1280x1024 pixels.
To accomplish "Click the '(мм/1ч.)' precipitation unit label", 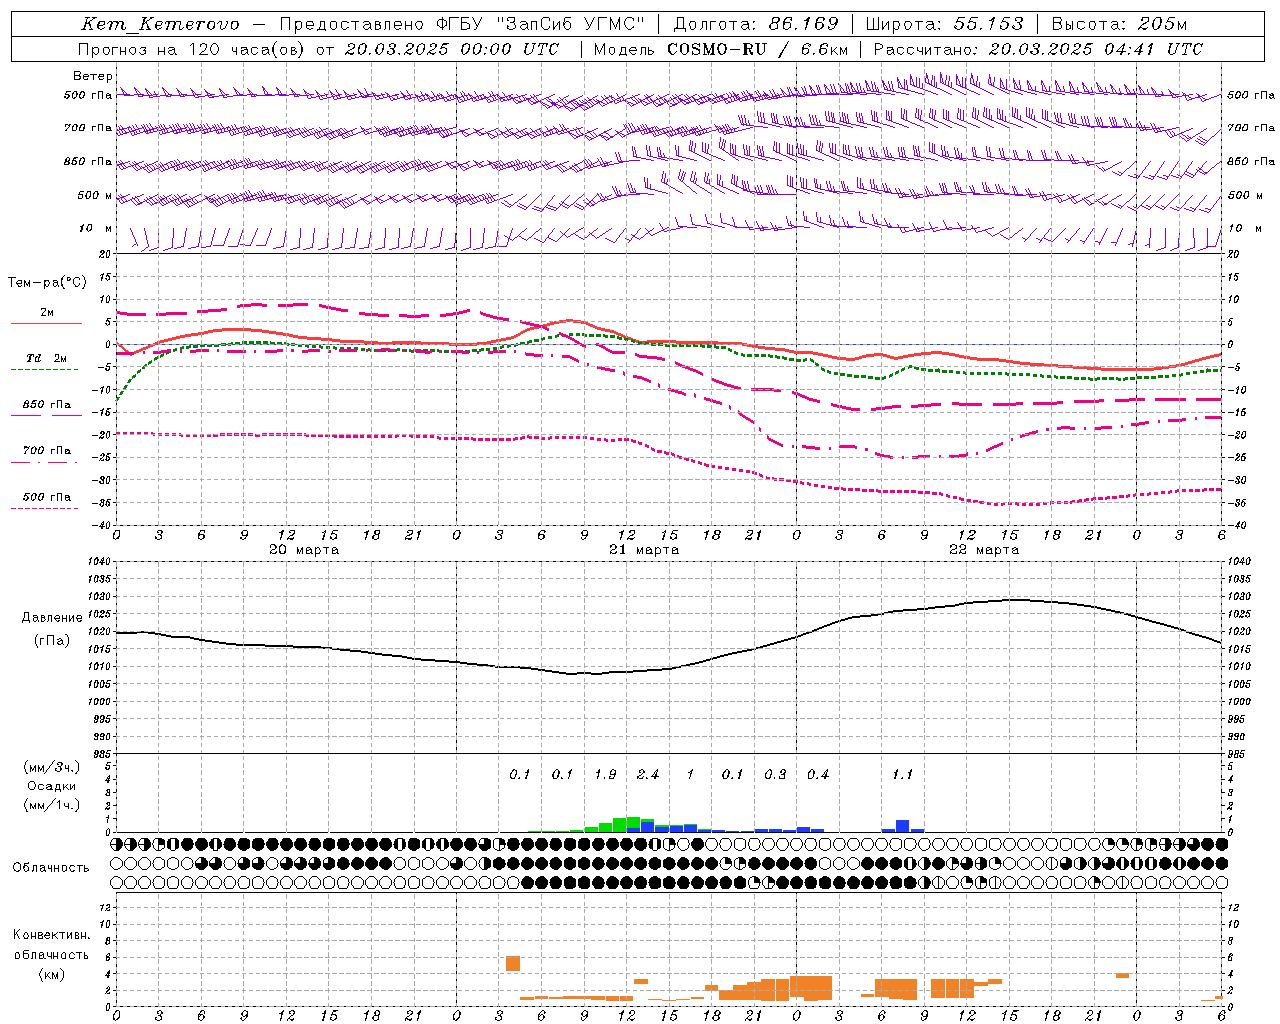I will tap(51, 805).
